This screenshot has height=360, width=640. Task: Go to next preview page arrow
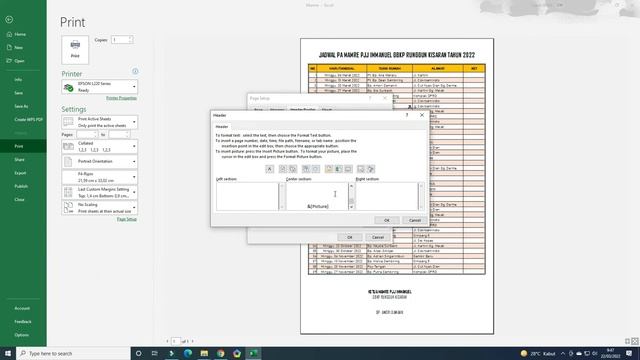tap(193, 341)
